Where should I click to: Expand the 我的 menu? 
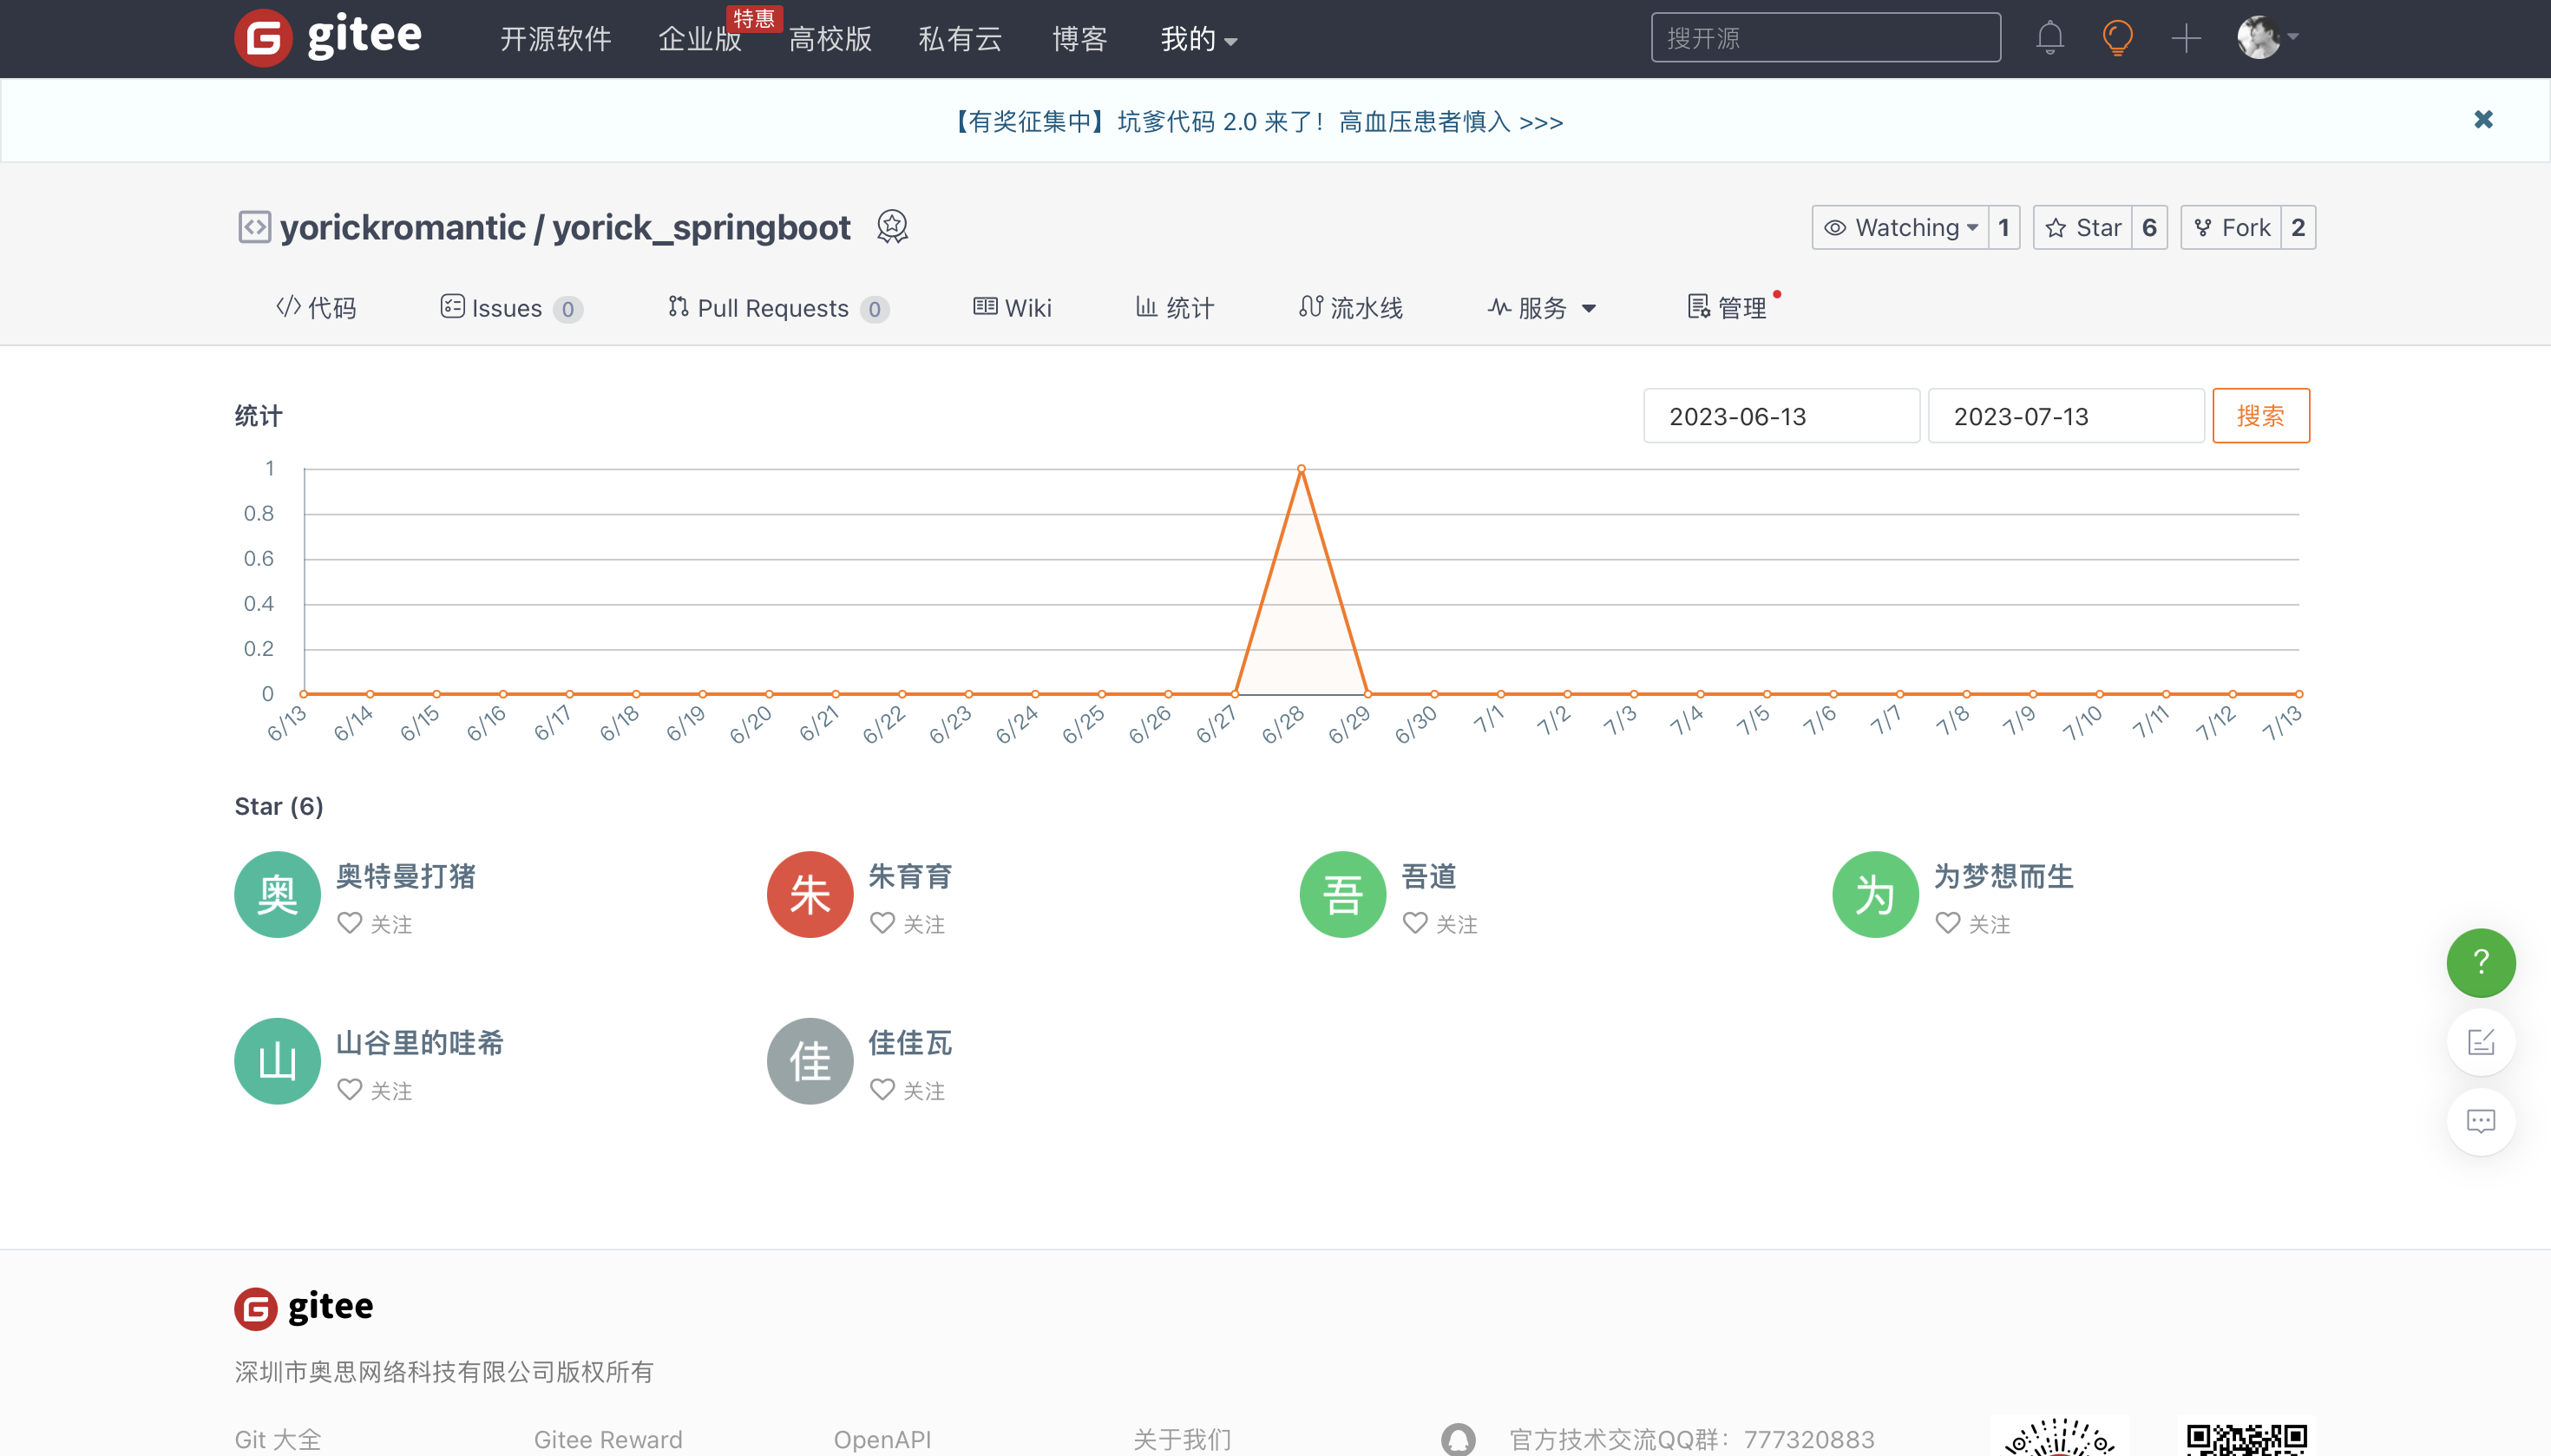pyautogui.click(x=1199, y=39)
